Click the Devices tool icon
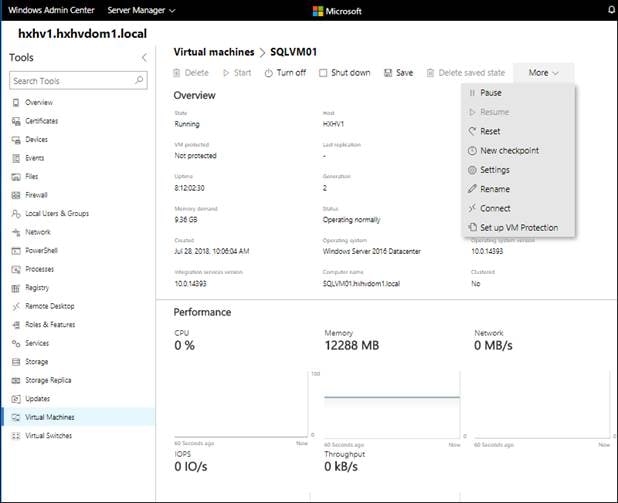Screen dimensions: 618x503 click(x=16, y=140)
